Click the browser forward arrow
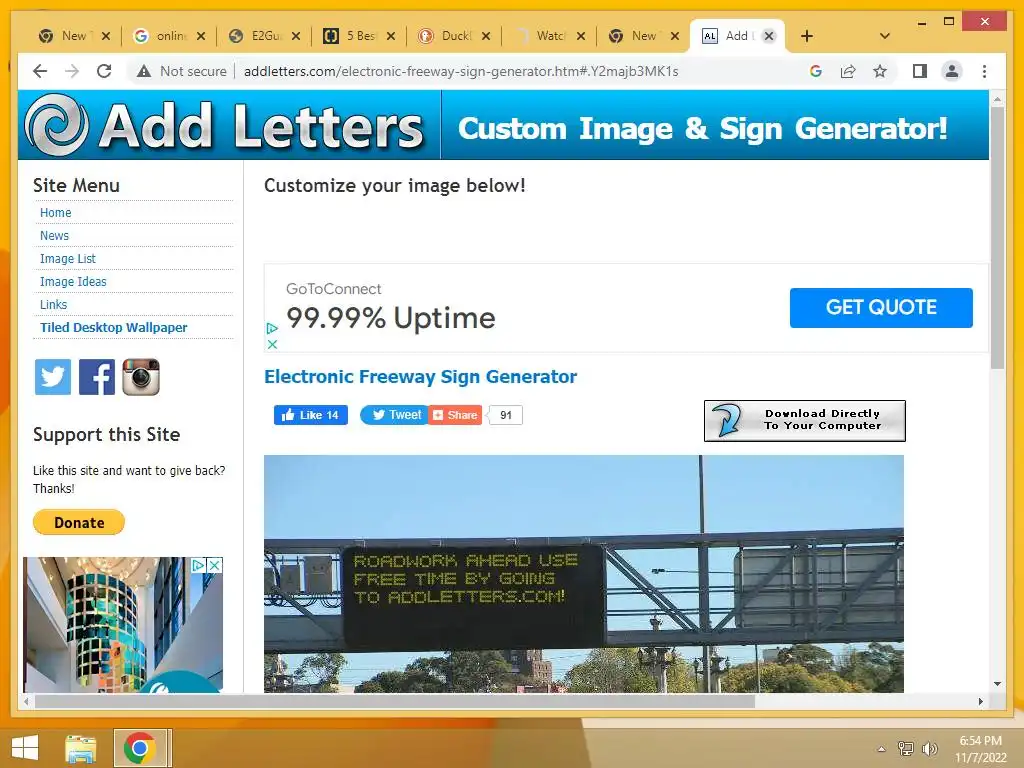 tap(72, 71)
